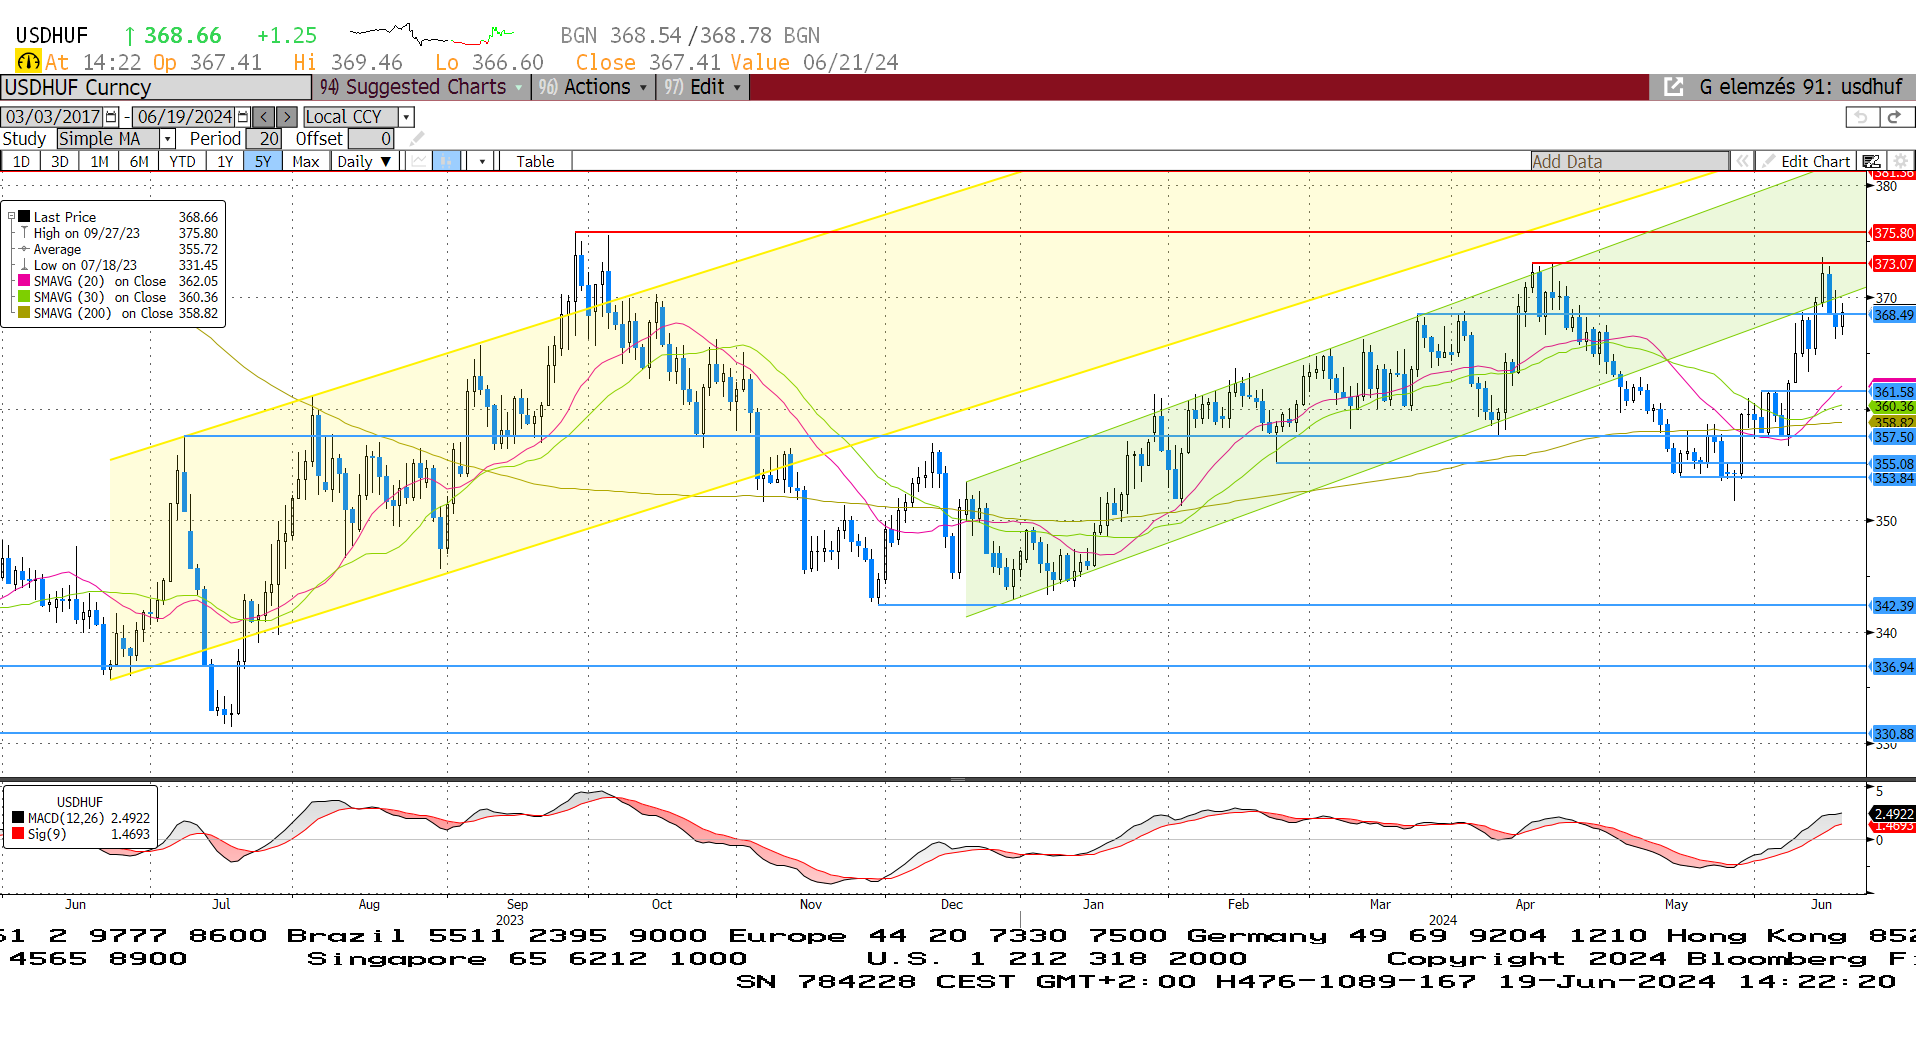This screenshot has width=1916, height=1037.
Task: Click the mini intraday sparkline chart
Action: tap(432, 35)
